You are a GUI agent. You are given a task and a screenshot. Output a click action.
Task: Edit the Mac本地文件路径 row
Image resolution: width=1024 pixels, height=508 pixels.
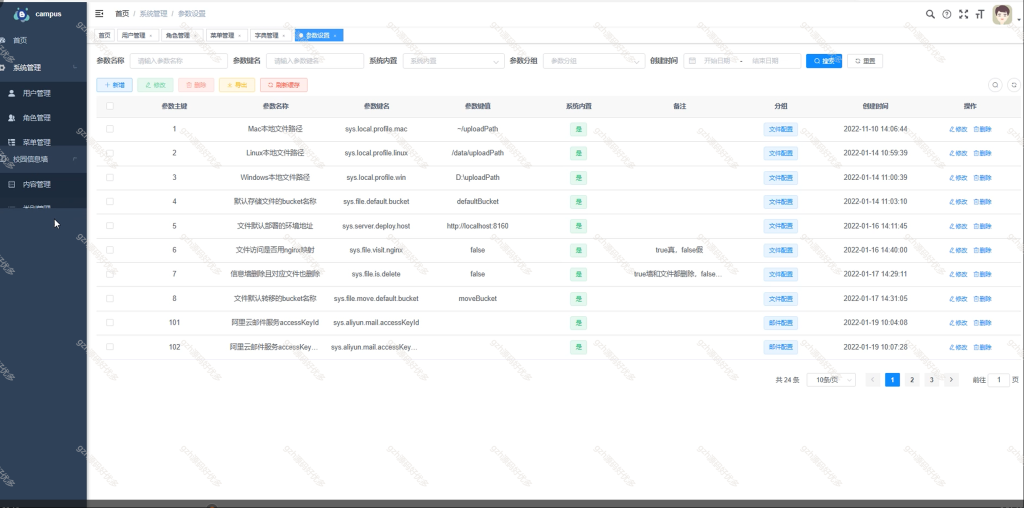click(x=958, y=129)
